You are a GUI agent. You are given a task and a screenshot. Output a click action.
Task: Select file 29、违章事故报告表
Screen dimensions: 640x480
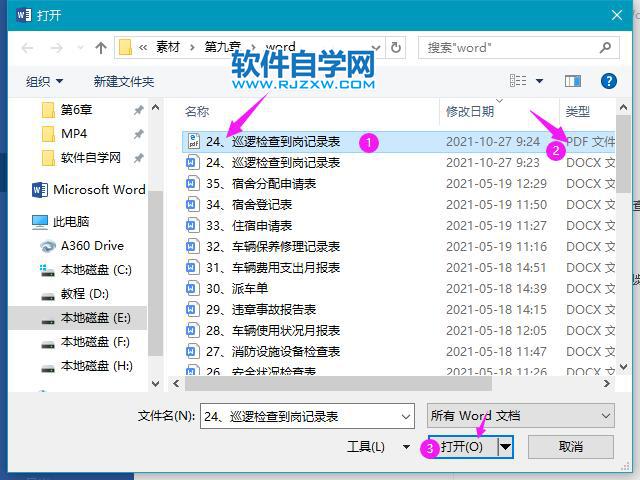(x=398, y=310)
